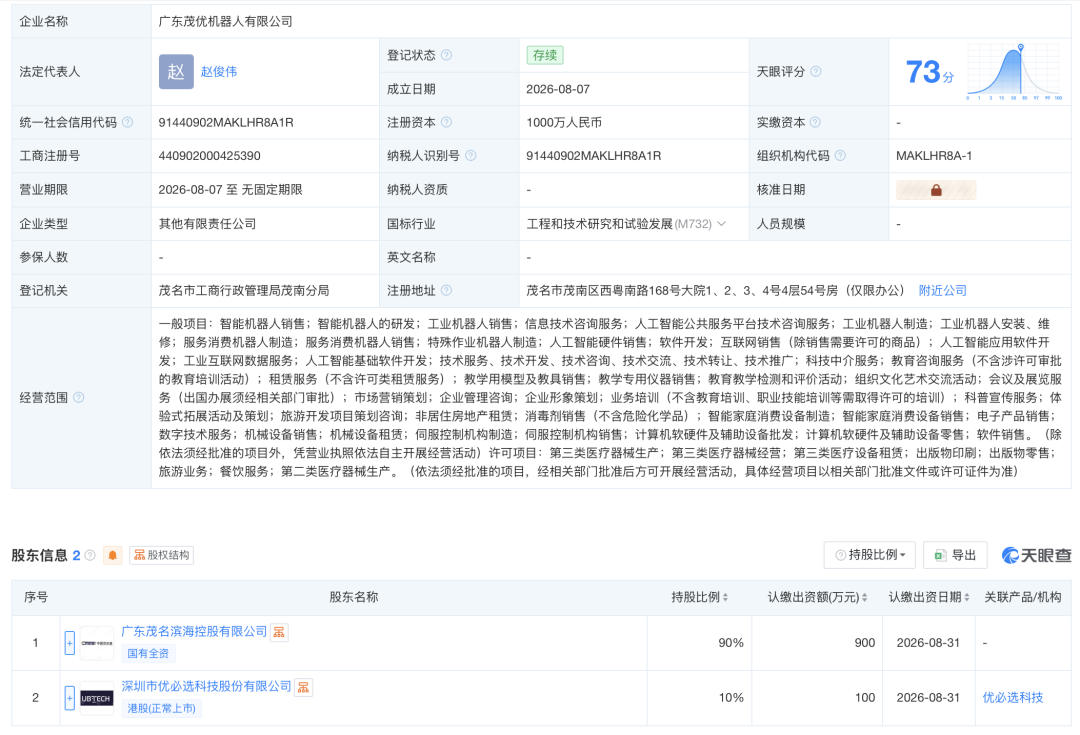Click the 国有全资 tag

click(x=148, y=654)
